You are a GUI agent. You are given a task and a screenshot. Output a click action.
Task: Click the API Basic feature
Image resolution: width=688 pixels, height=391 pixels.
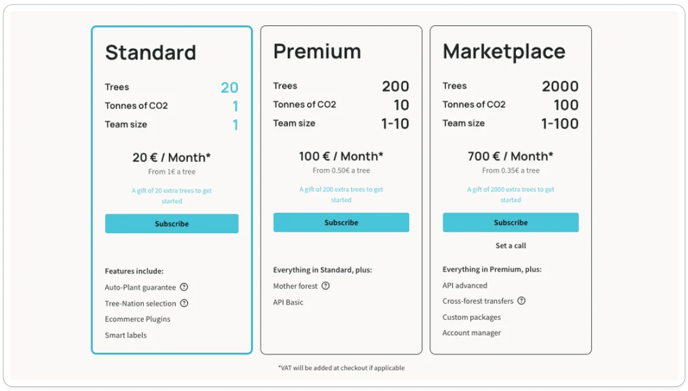(x=288, y=302)
